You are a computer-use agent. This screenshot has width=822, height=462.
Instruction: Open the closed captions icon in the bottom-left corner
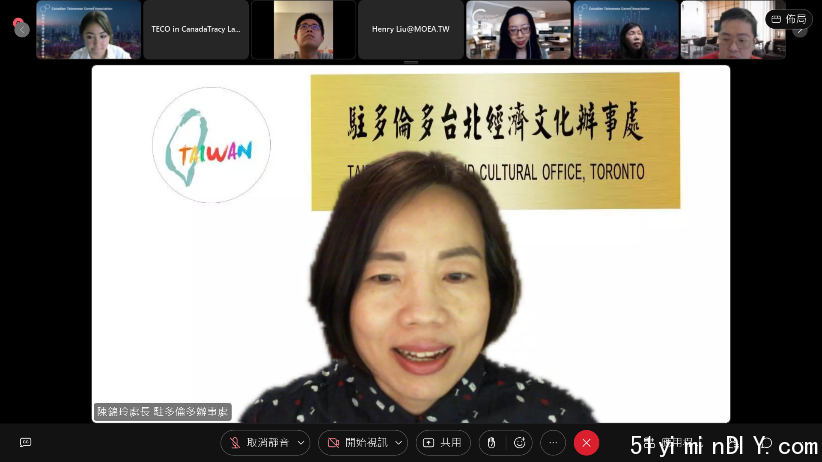click(x=25, y=443)
